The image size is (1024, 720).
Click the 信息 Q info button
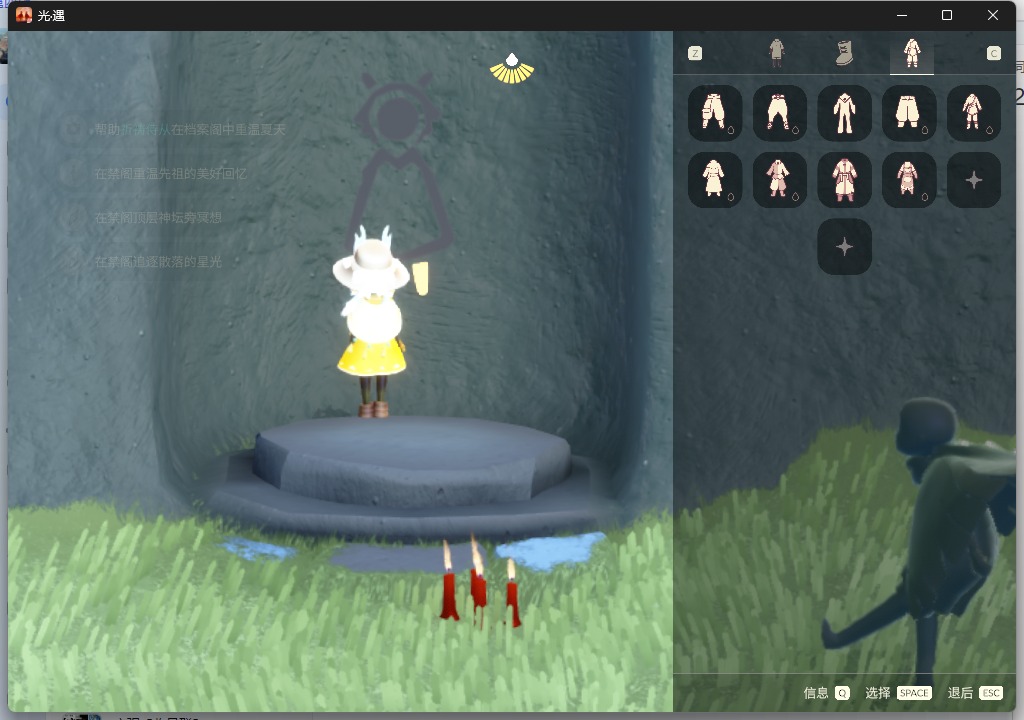(x=826, y=693)
